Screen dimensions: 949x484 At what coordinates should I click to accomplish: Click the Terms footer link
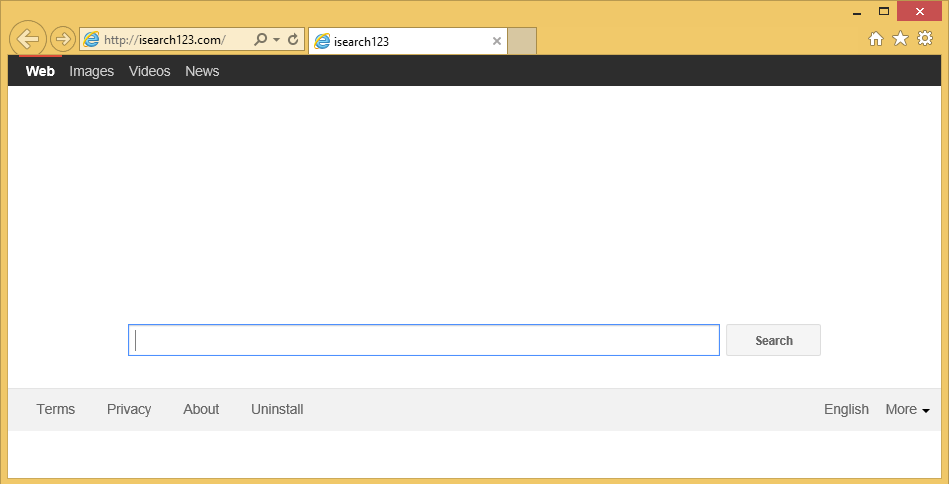click(56, 409)
